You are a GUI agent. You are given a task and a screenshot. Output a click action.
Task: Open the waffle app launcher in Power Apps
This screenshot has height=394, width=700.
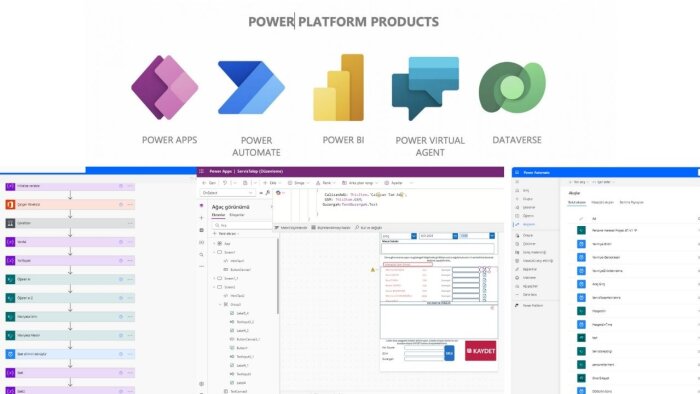(x=201, y=171)
